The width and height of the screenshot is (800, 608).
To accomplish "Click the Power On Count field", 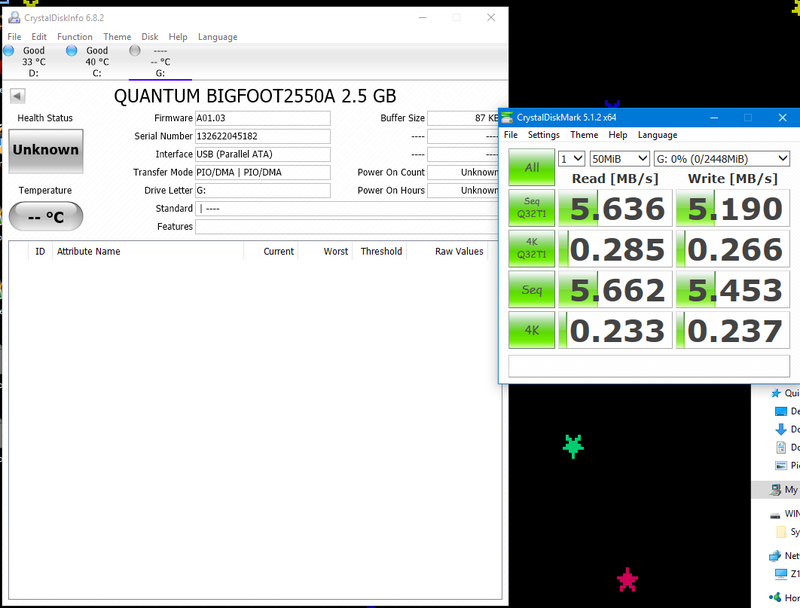I will point(463,172).
